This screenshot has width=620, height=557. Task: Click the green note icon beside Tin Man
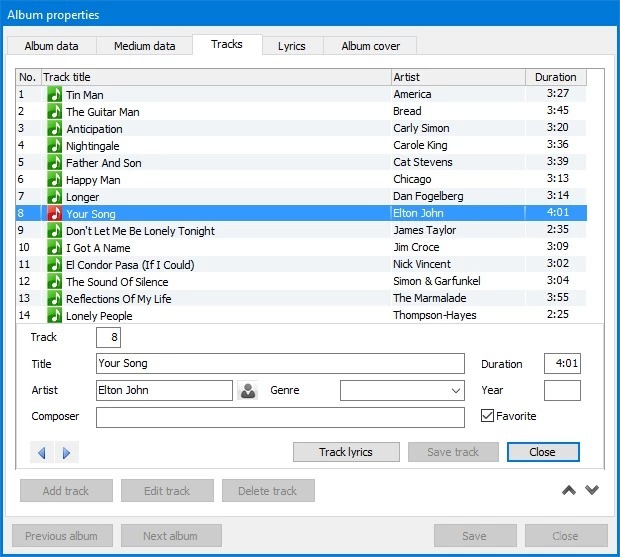pos(55,95)
